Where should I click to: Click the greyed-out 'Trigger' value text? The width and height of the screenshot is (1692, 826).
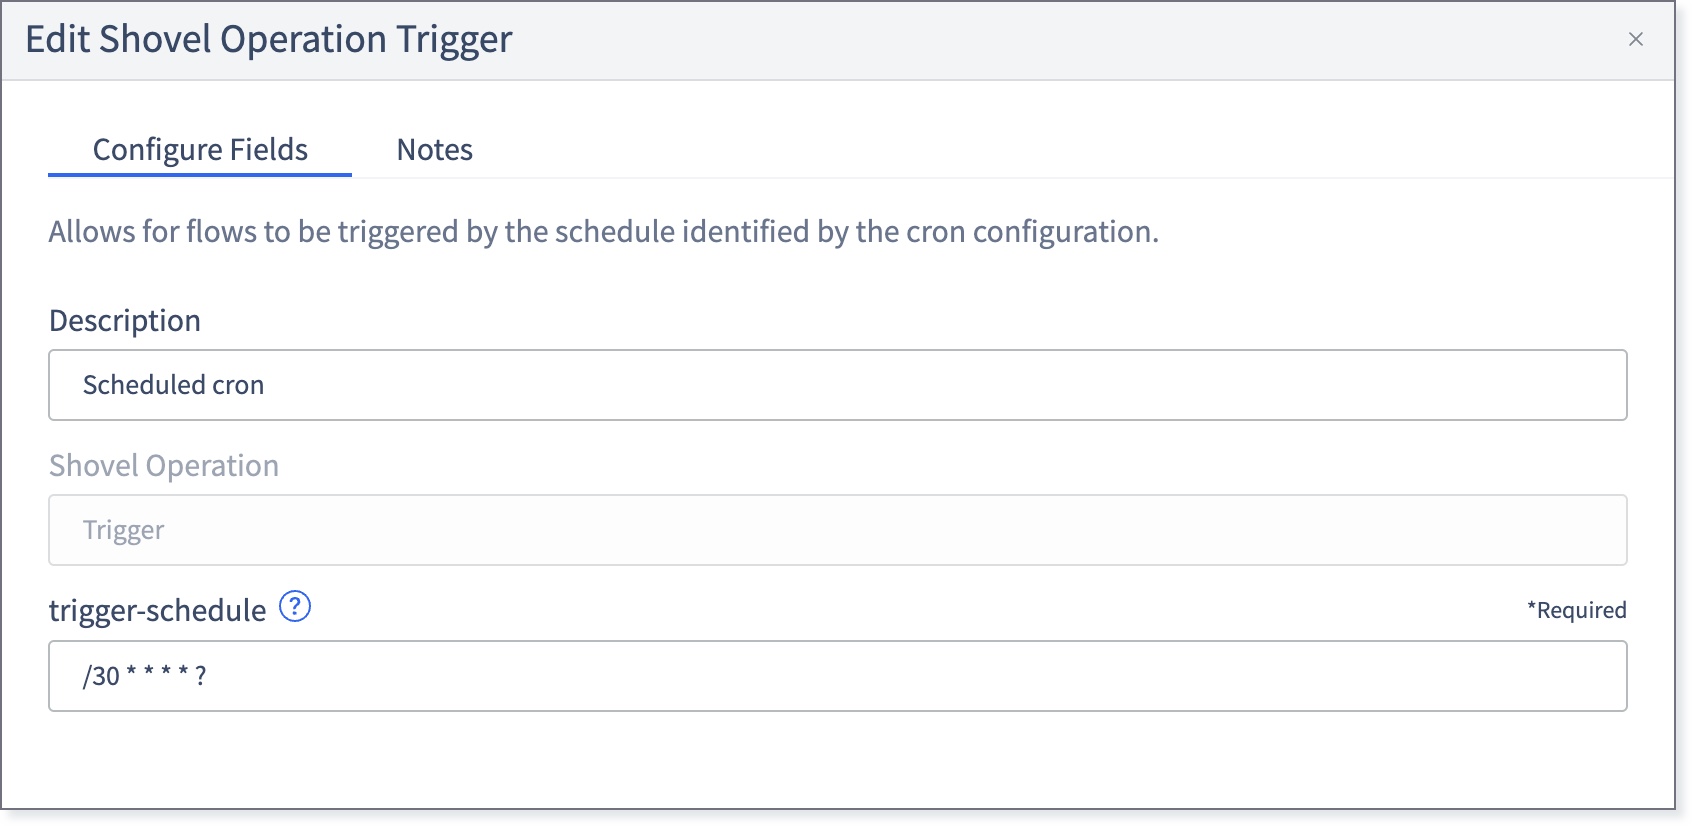(x=123, y=530)
